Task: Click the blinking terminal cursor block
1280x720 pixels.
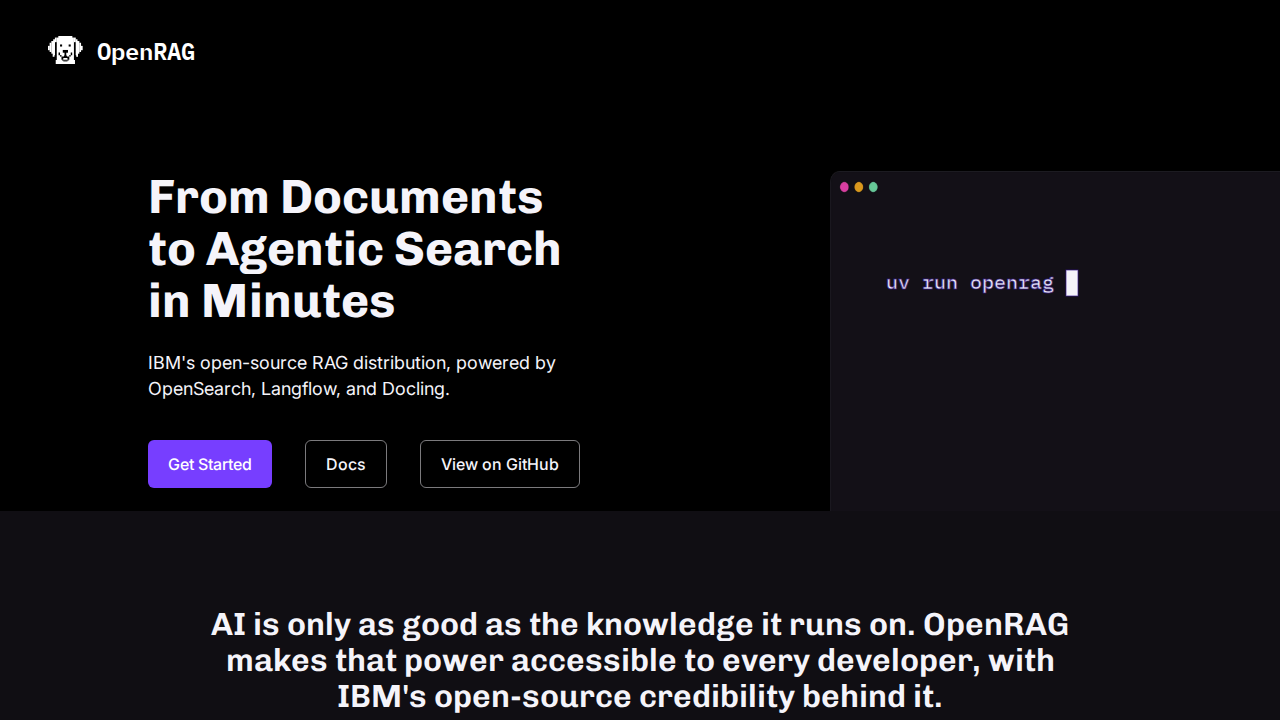Action: pyautogui.click(x=1072, y=283)
